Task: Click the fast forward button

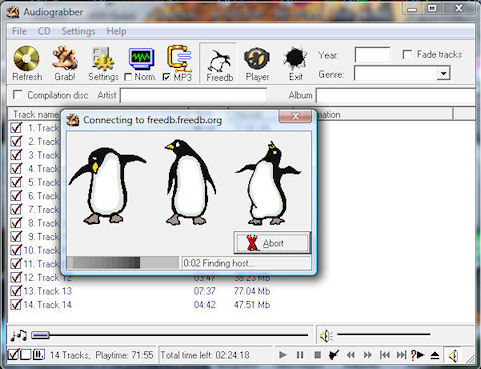Action: (368, 355)
